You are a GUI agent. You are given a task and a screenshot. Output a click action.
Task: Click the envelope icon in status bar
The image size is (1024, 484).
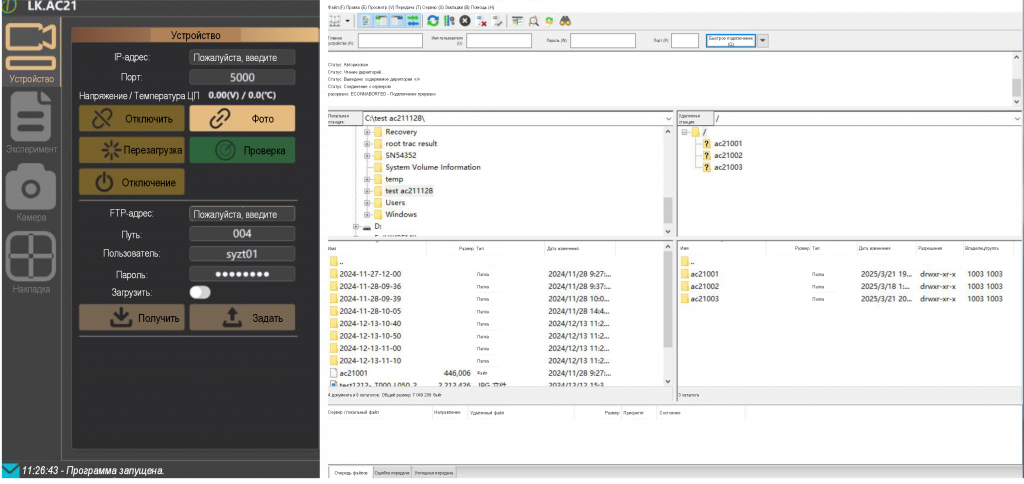point(11,470)
